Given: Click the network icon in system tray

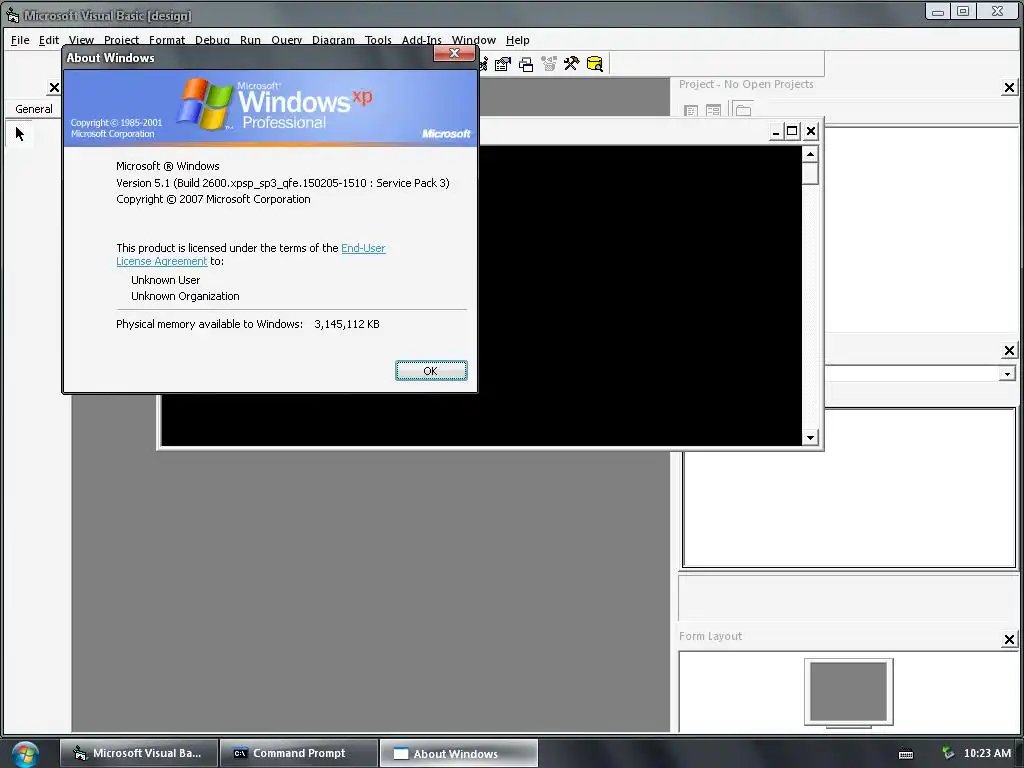Looking at the screenshot, I should [948, 753].
